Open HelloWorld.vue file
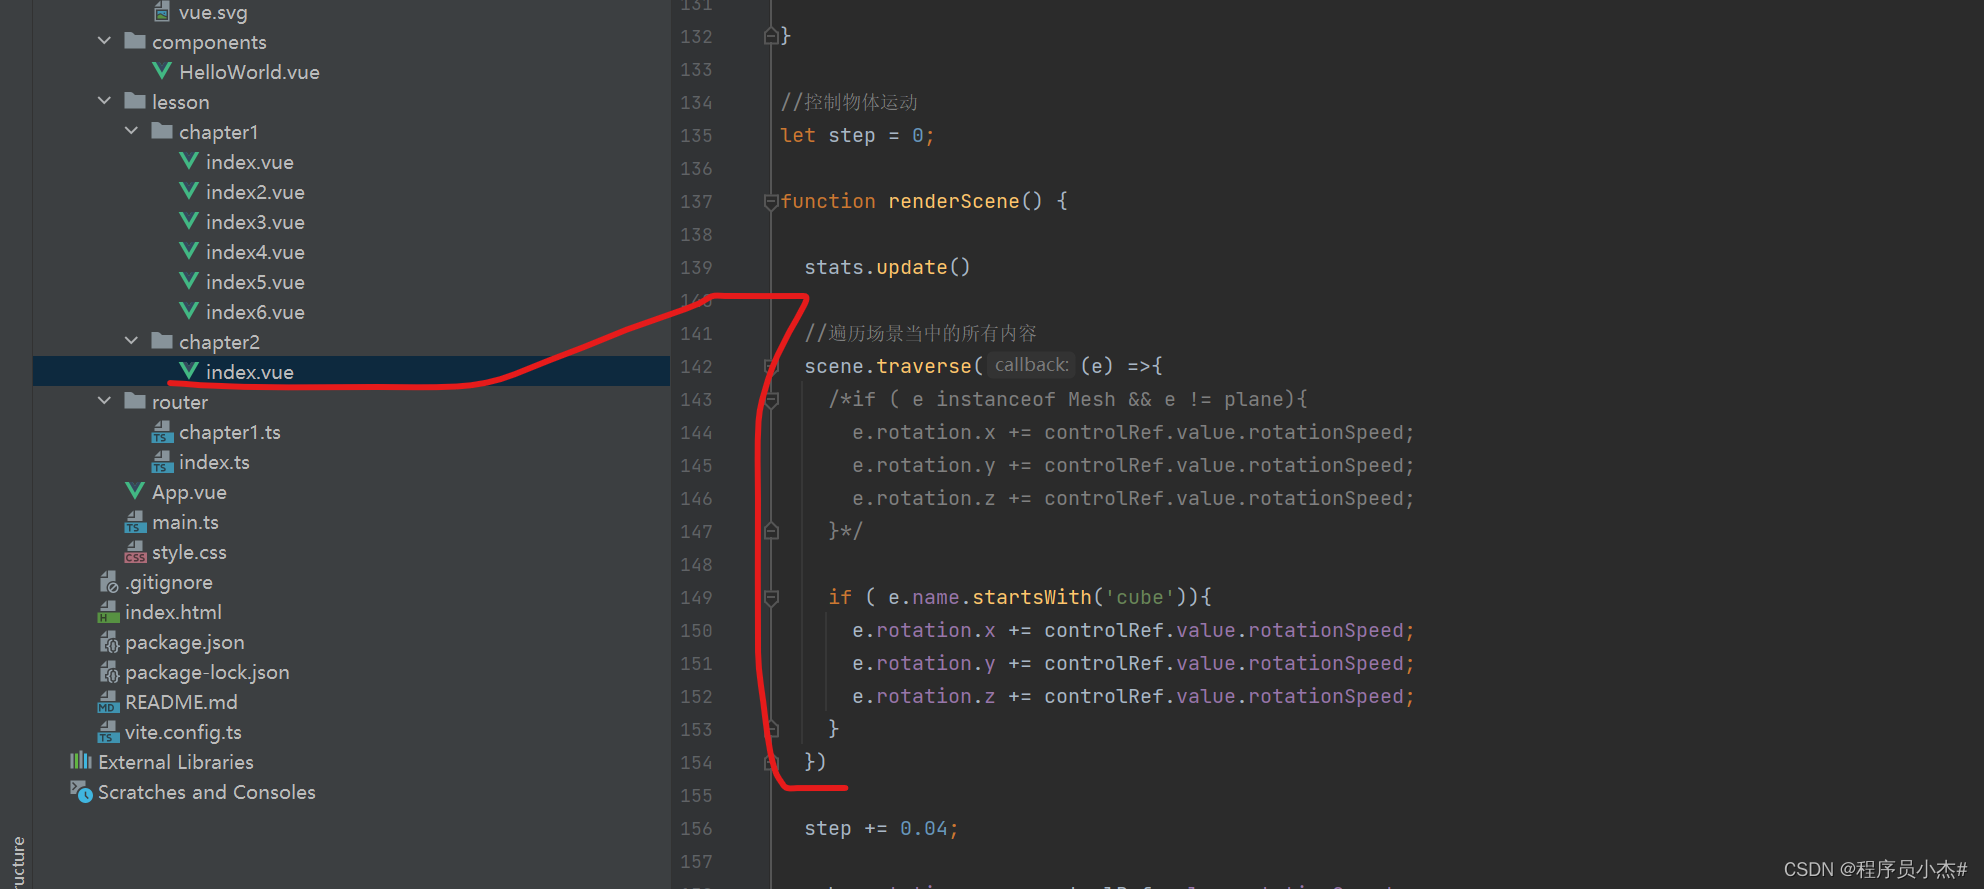This screenshot has width=1984, height=889. click(249, 72)
